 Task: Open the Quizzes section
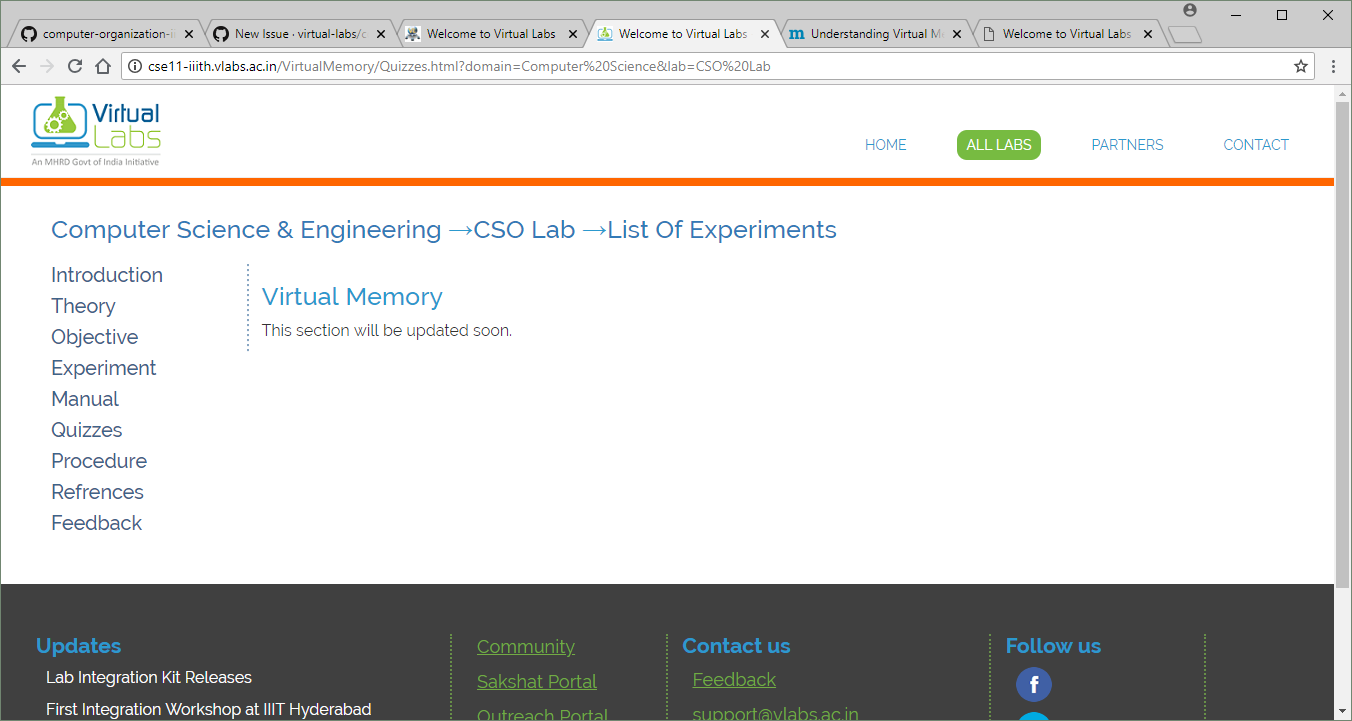pyautogui.click(x=86, y=429)
